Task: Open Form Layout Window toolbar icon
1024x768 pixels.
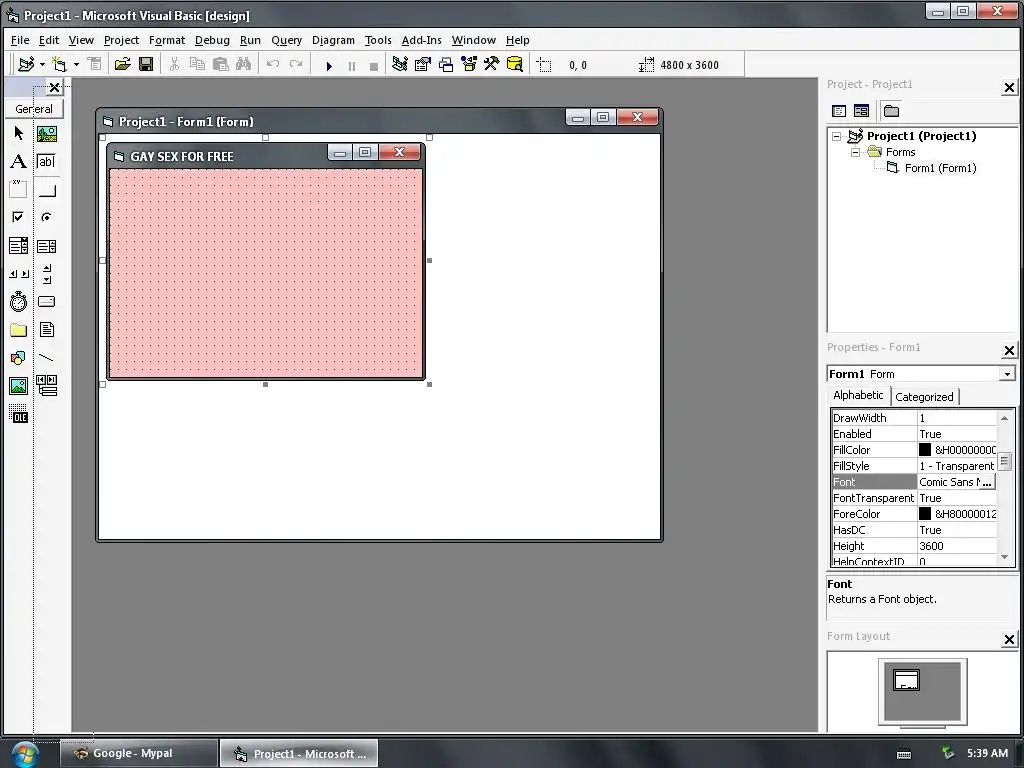Action: coord(446,65)
